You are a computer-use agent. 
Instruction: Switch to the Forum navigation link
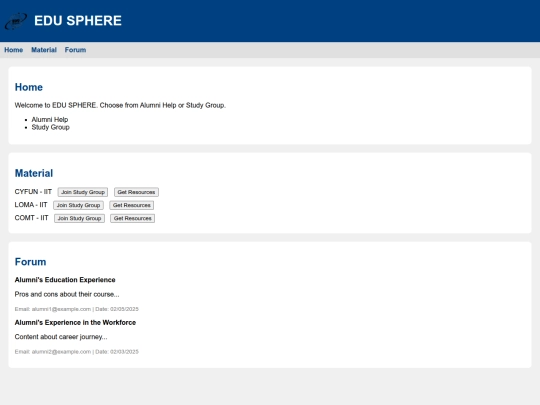[75, 50]
